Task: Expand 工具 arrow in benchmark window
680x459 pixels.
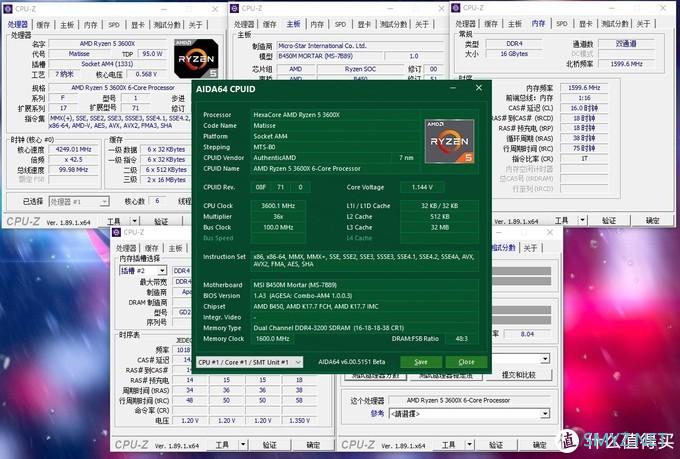Action: [469, 445]
